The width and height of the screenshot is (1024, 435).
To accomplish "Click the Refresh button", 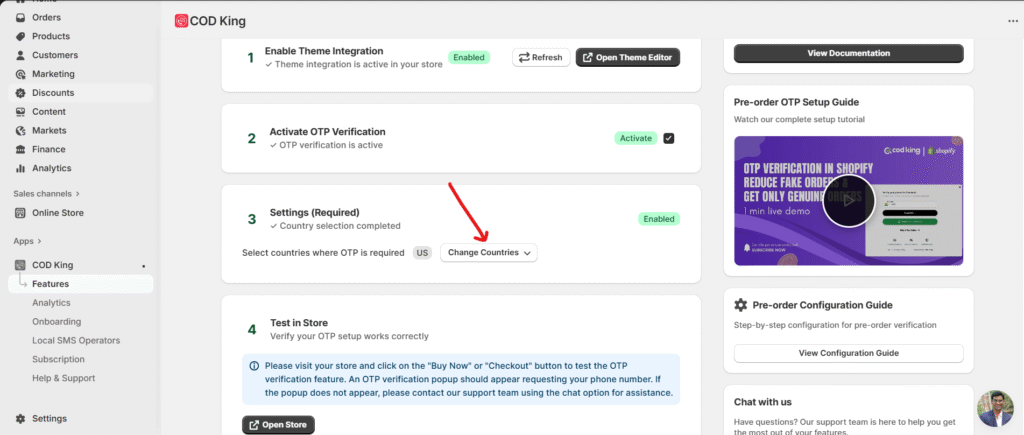I will [x=541, y=57].
